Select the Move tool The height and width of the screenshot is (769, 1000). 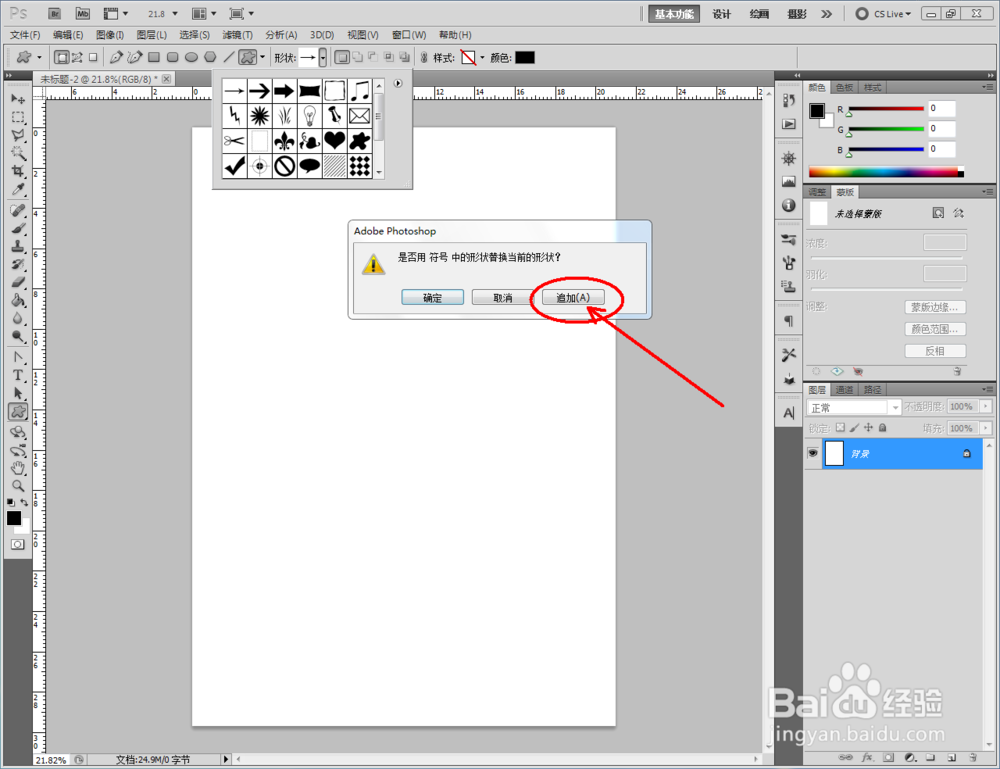click(18, 99)
